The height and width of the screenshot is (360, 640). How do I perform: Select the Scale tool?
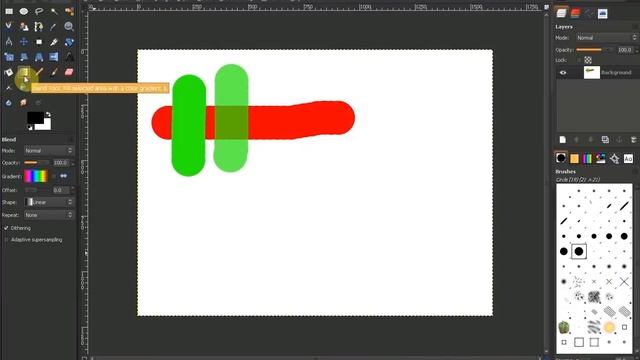pos(9,57)
